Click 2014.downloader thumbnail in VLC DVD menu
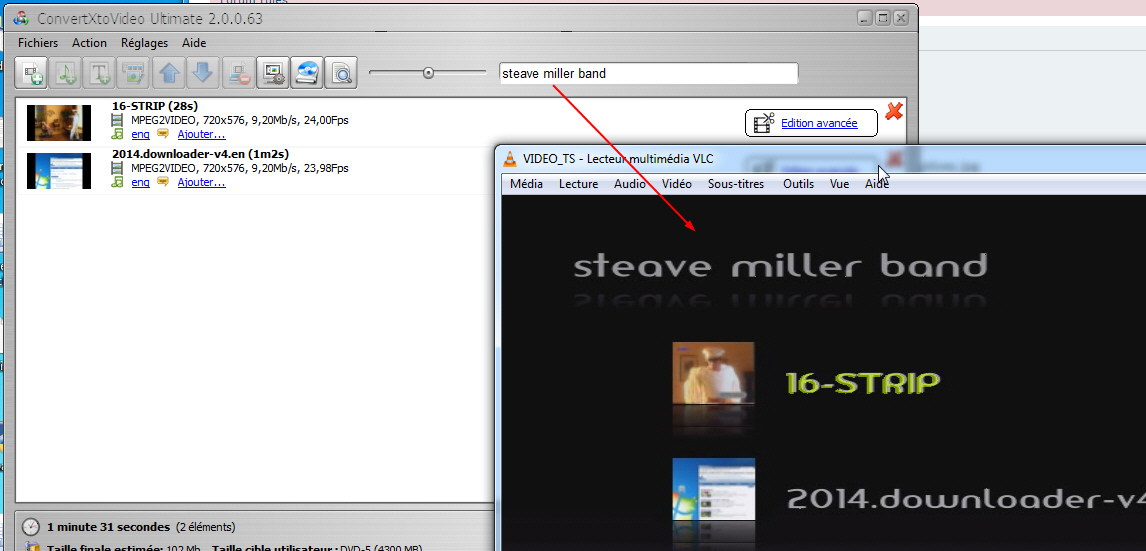Viewport: 1146px width, 551px height. (x=713, y=489)
